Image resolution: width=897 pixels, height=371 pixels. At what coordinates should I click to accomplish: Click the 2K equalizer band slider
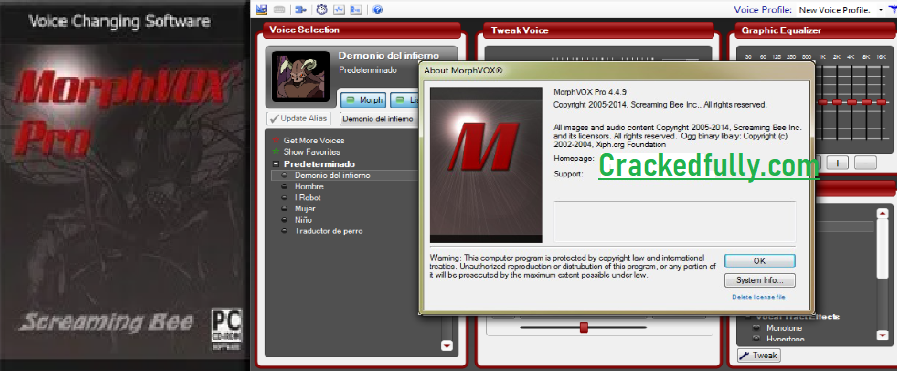pos(837,102)
